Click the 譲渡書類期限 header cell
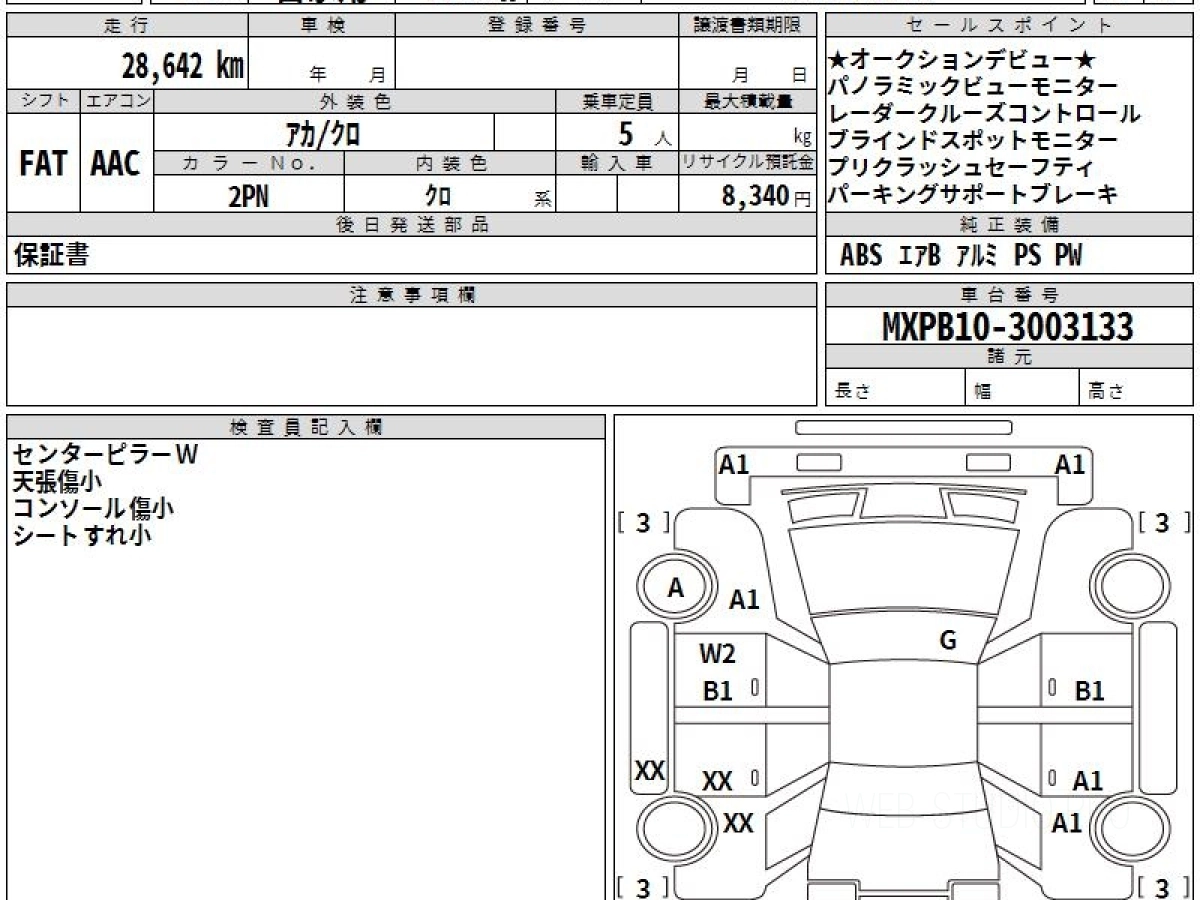Image resolution: width=1200 pixels, height=900 pixels. tap(747, 26)
